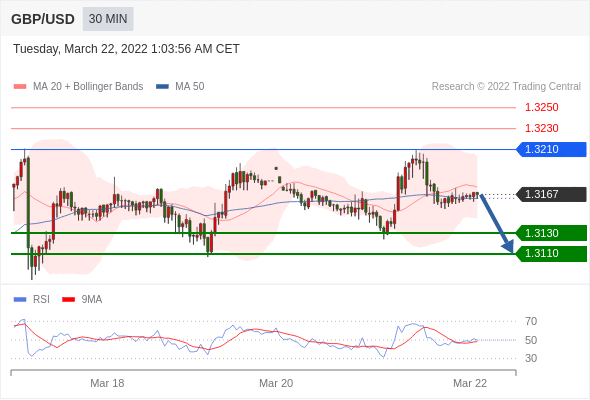
Task: Click the Mar 22 date axis label
Action: point(470,383)
